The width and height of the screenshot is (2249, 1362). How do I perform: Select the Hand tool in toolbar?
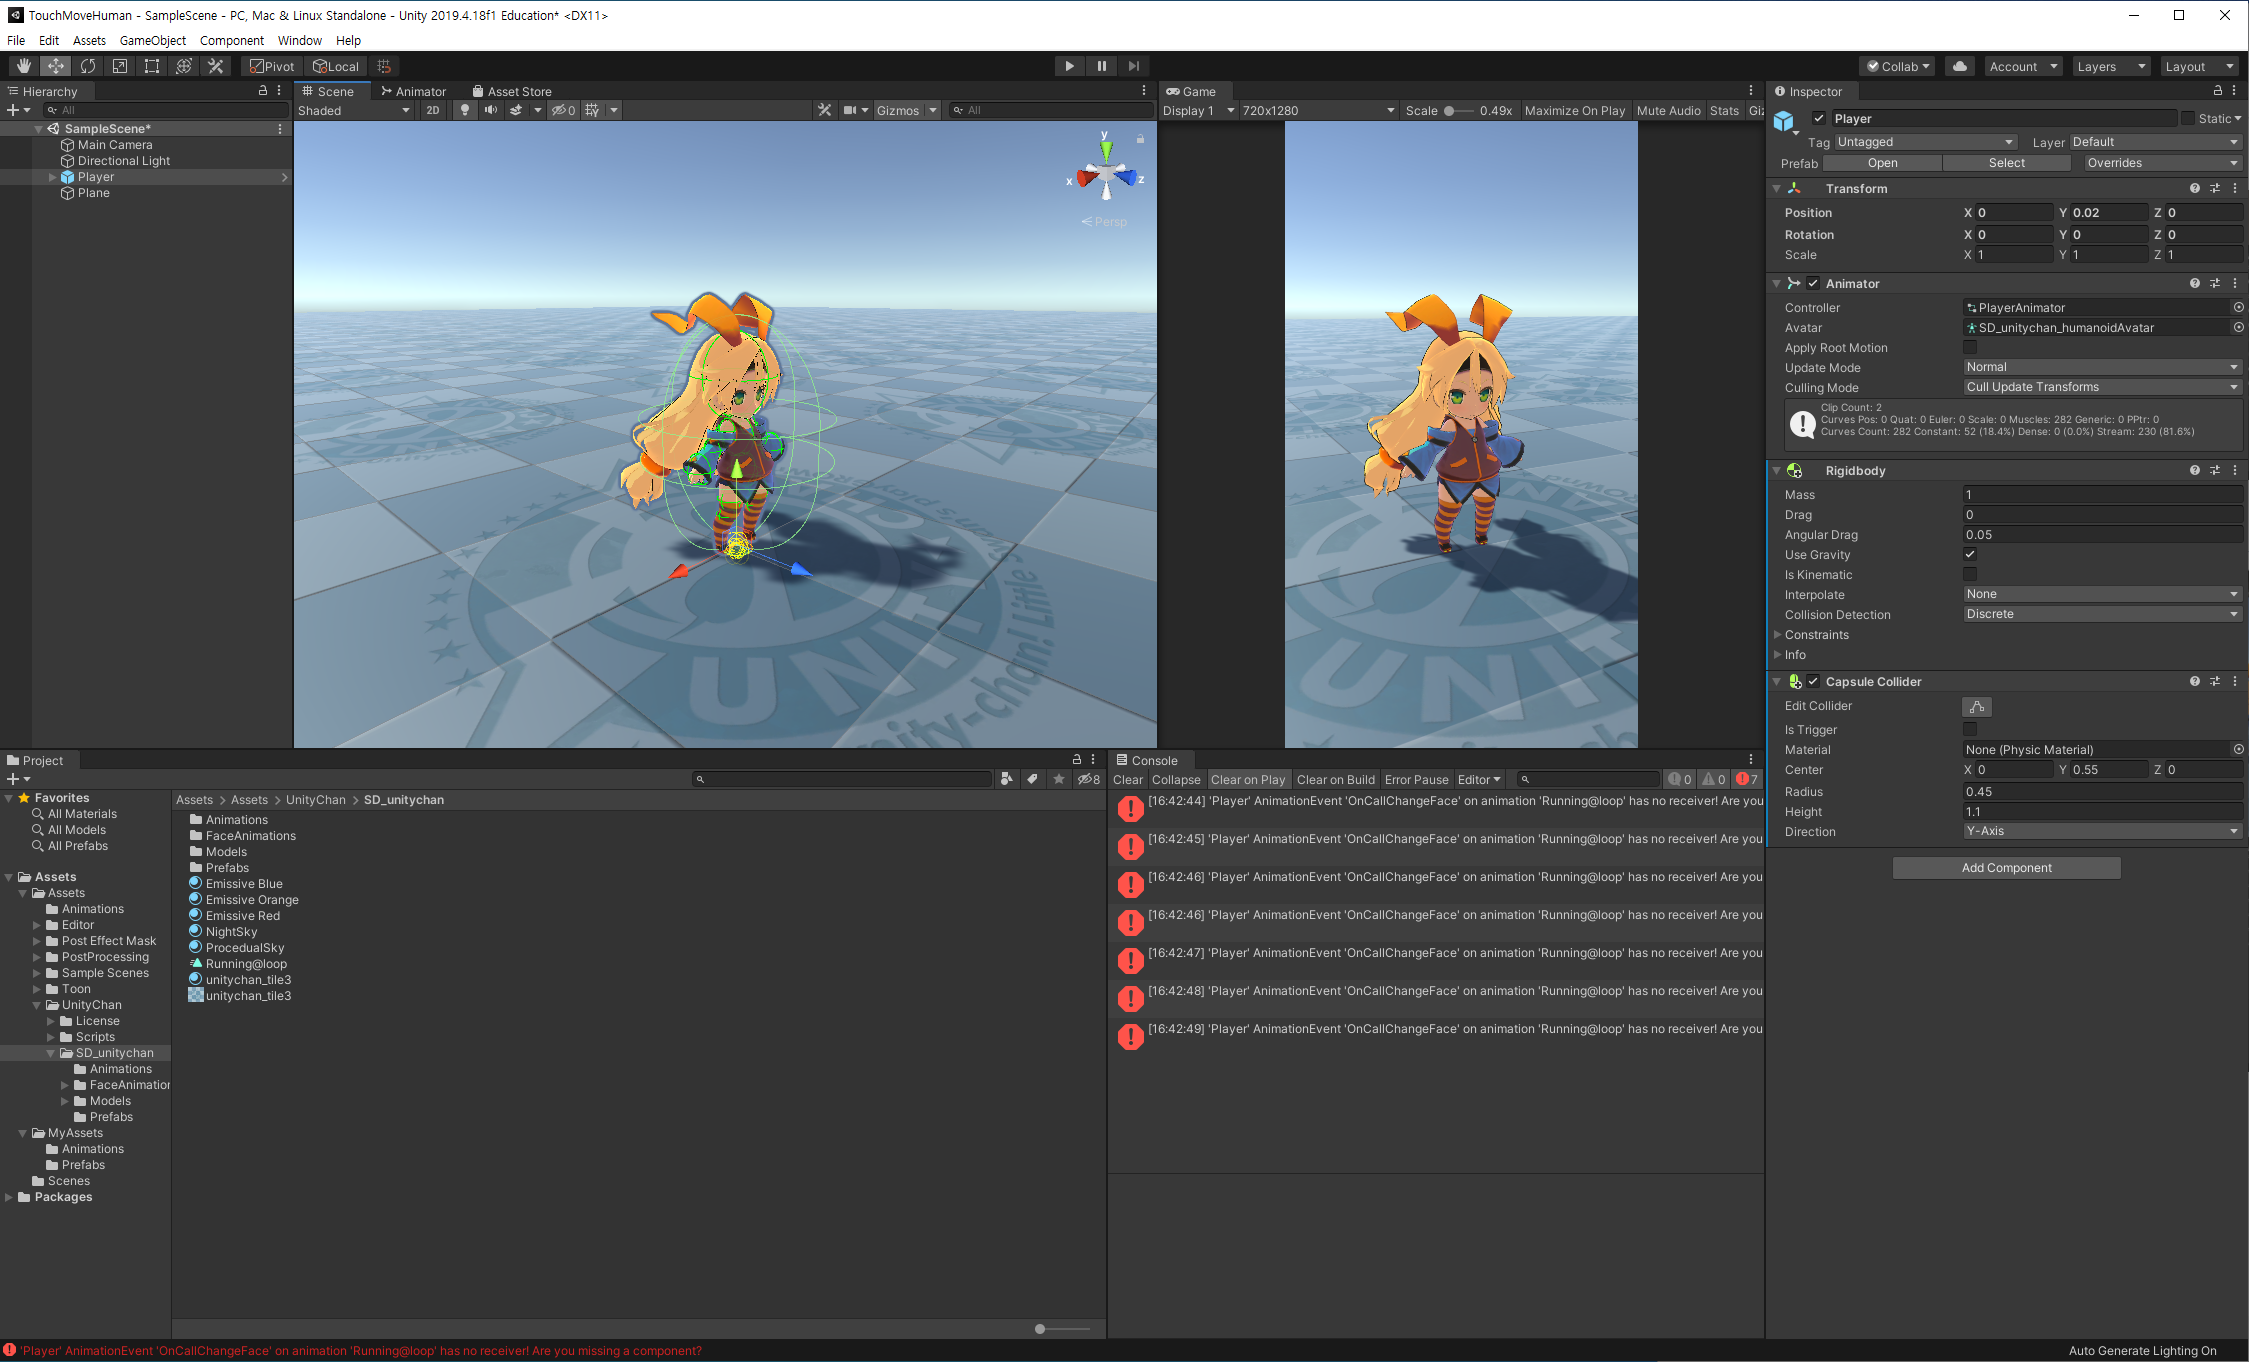pyautogui.click(x=24, y=66)
